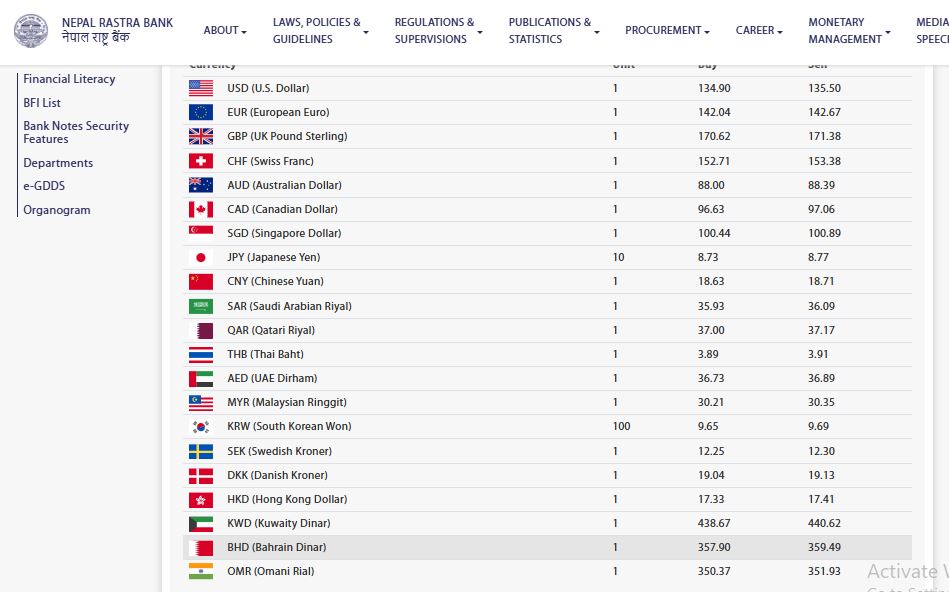
Task: Click the European Euro flag icon
Action: 200,112
